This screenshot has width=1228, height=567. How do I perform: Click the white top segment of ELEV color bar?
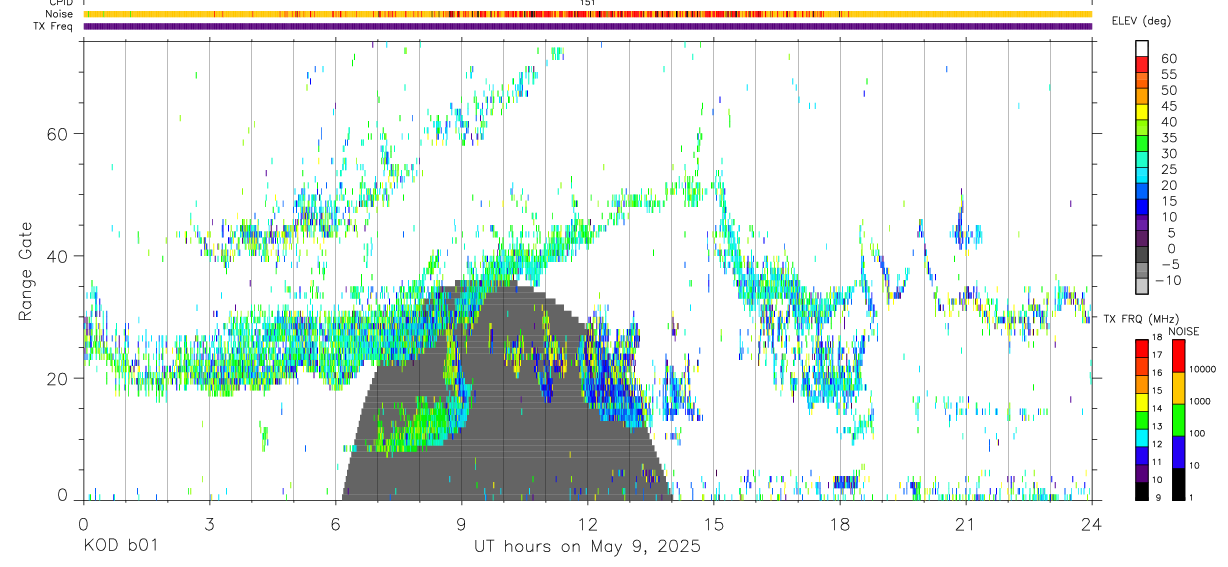[1142, 49]
